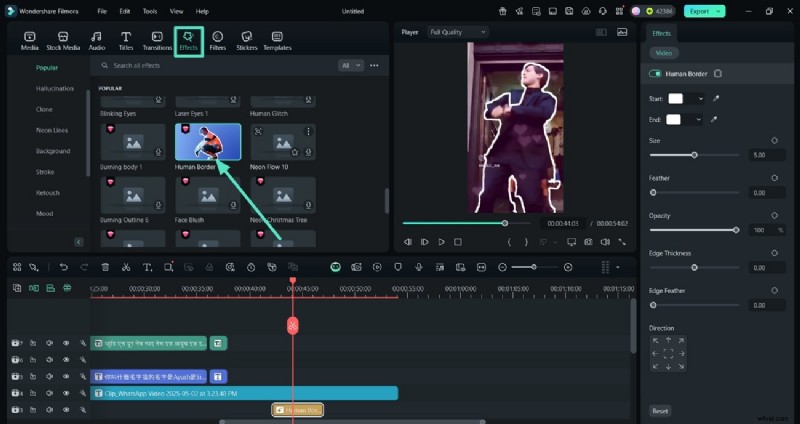Click the Start color eyedropper
Screen dimensions: 800x424
715,99
